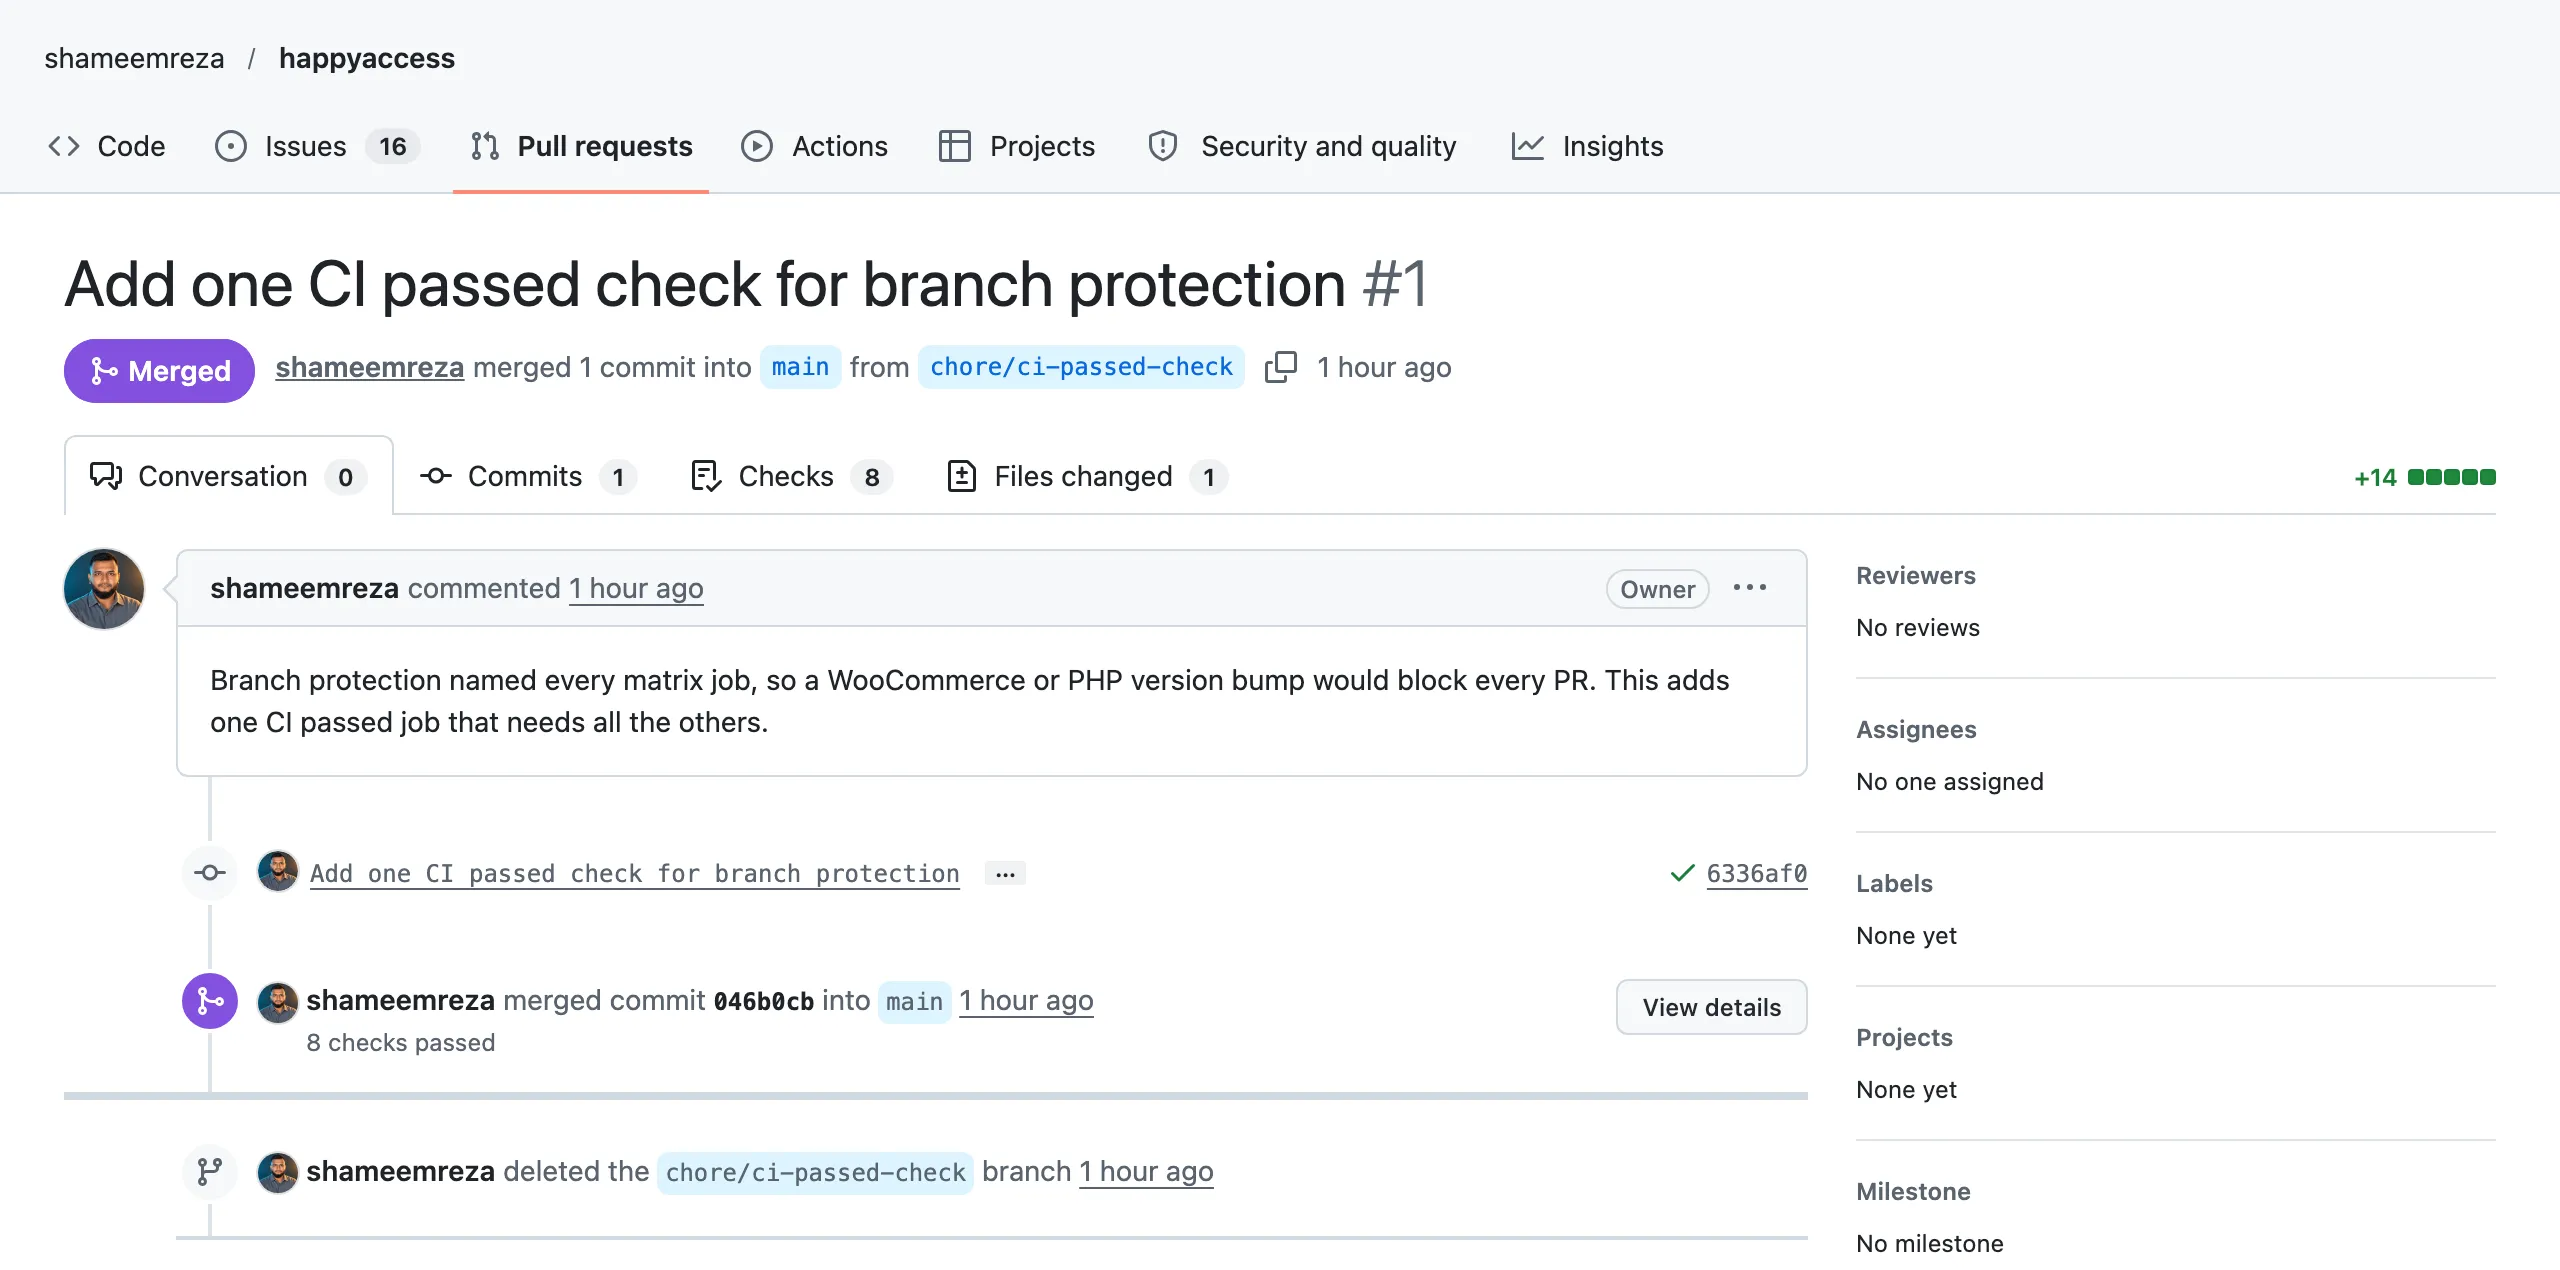Click the small avatar next to commit message
Viewport: 2560px width, 1270px height.
[278, 872]
